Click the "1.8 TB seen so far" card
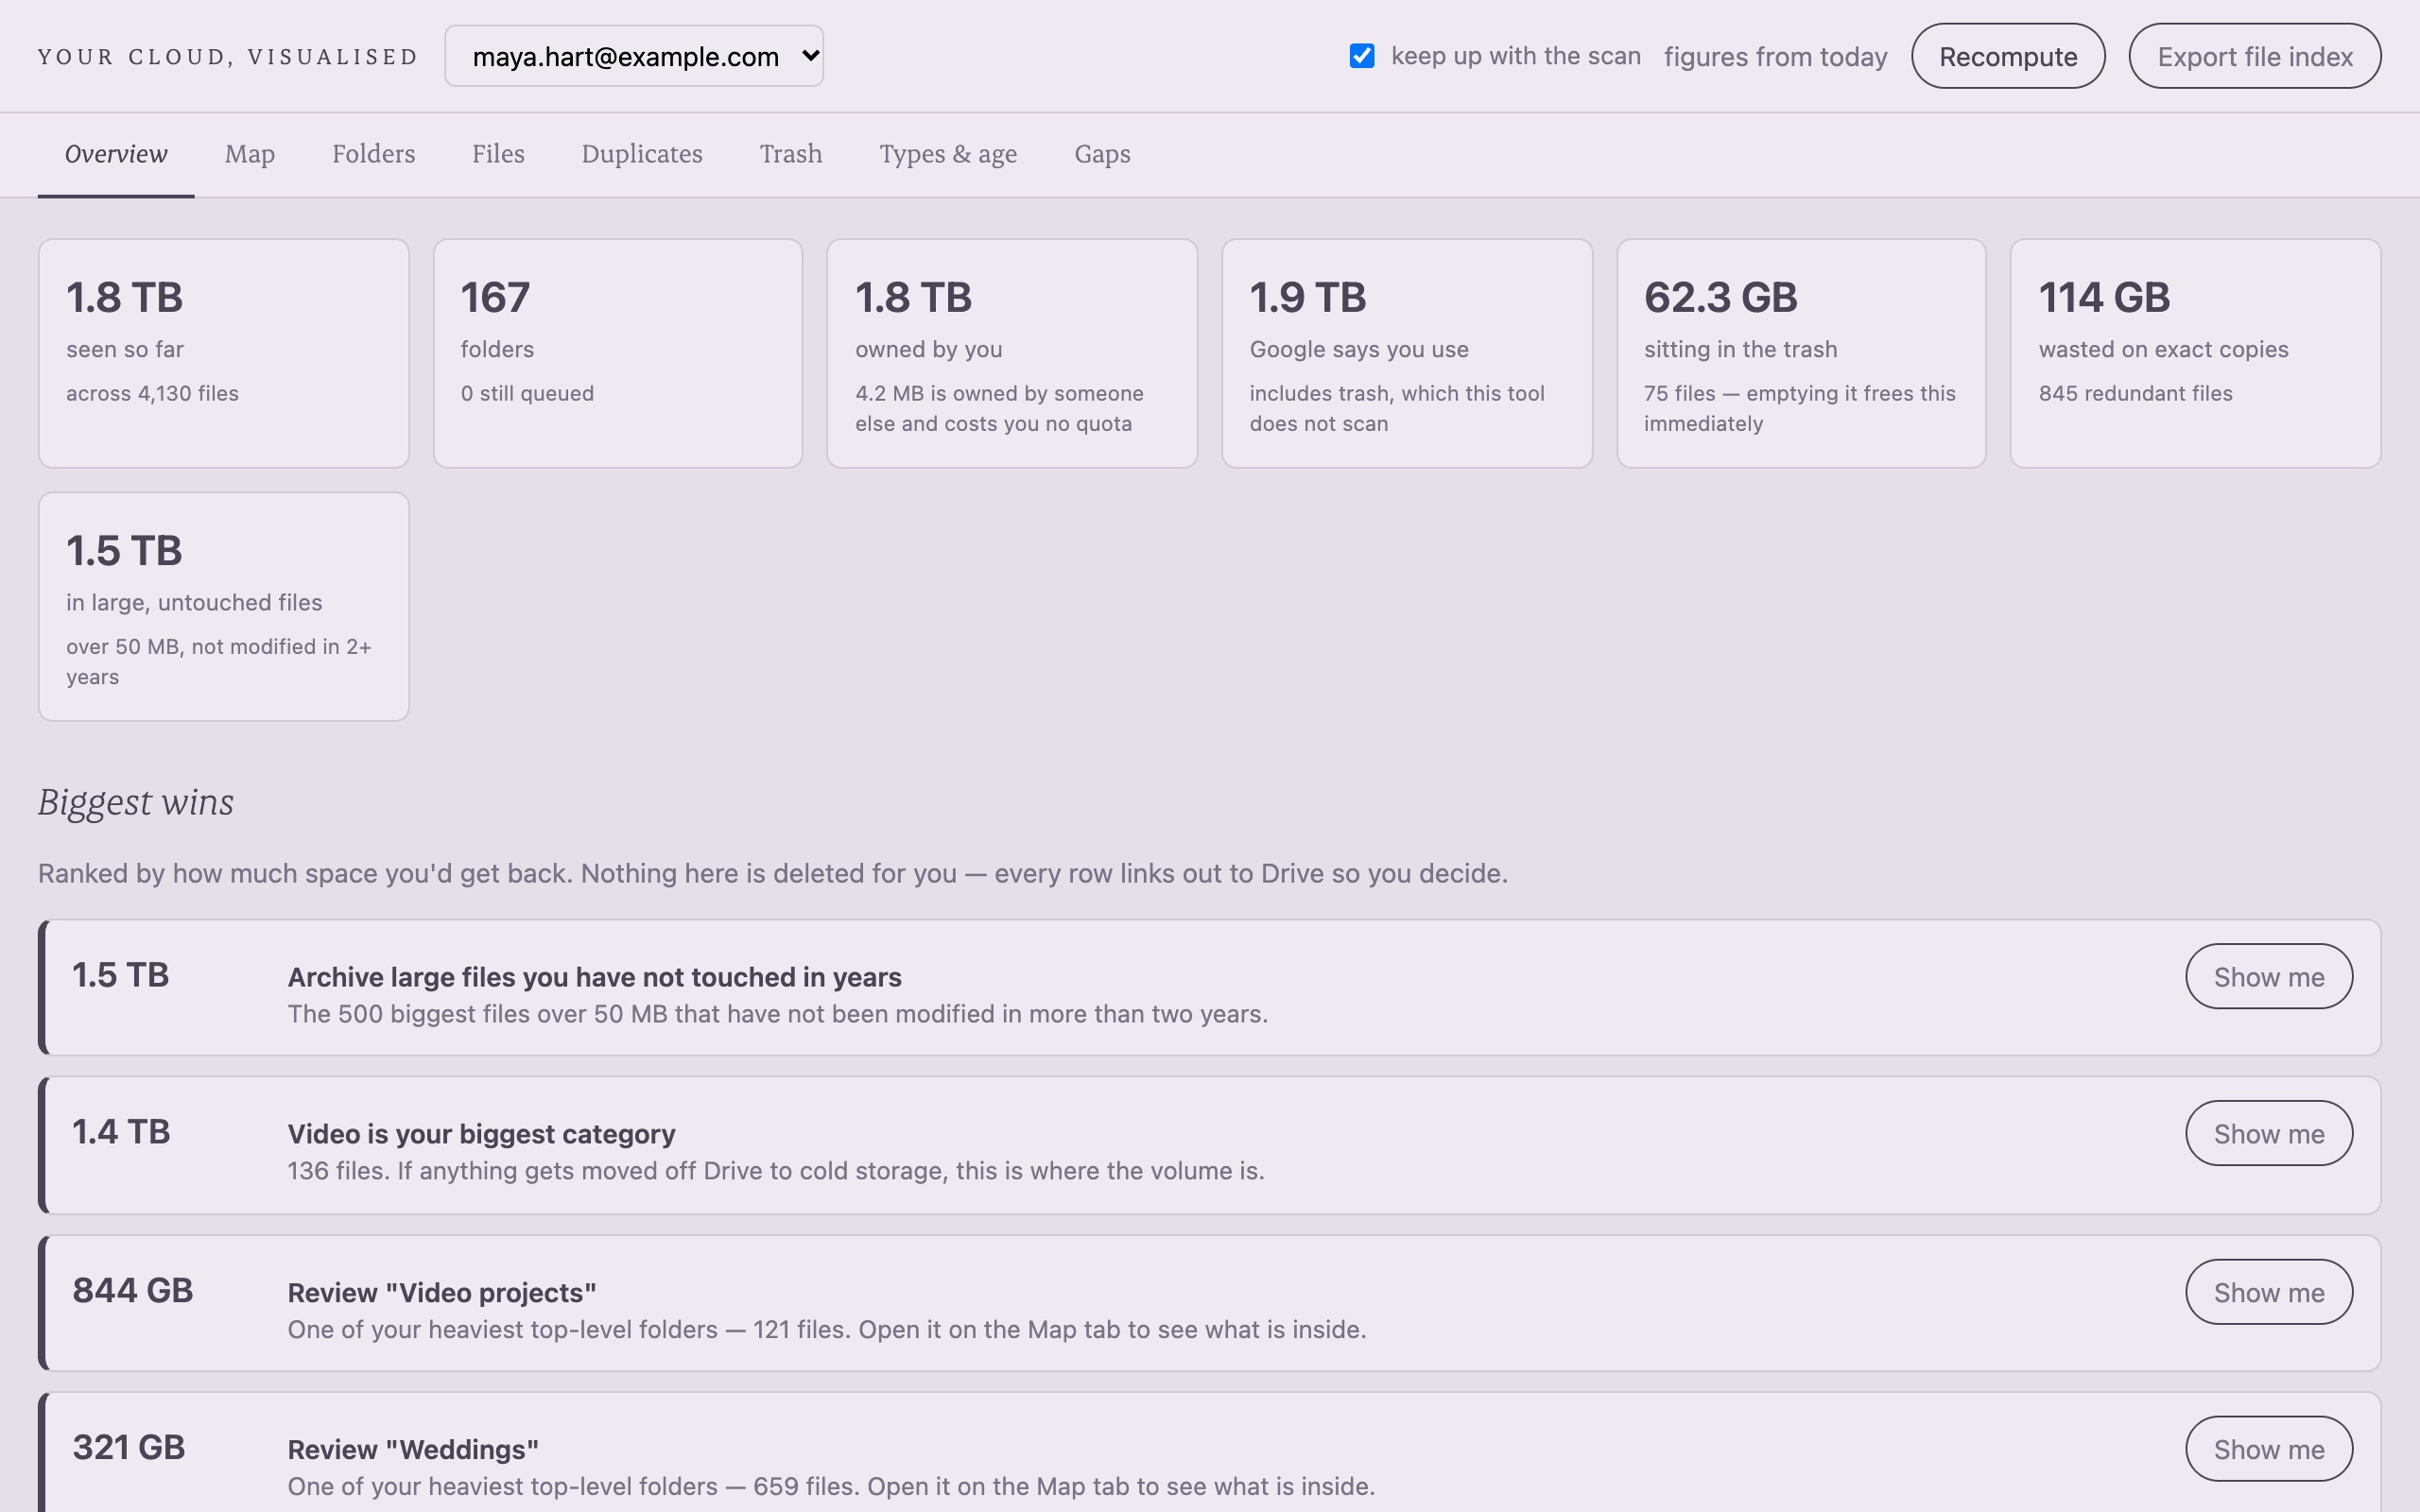Viewport: 2420px width, 1512px height. [224, 353]
